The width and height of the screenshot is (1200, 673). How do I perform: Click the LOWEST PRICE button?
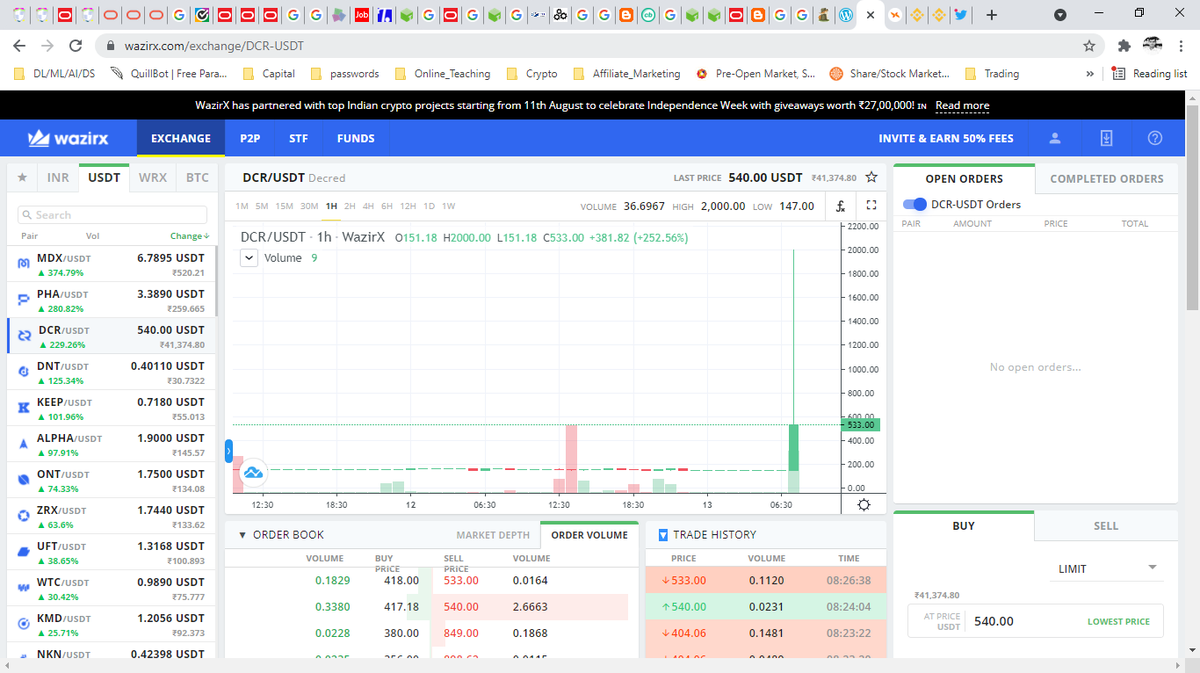click(1118, 621)
